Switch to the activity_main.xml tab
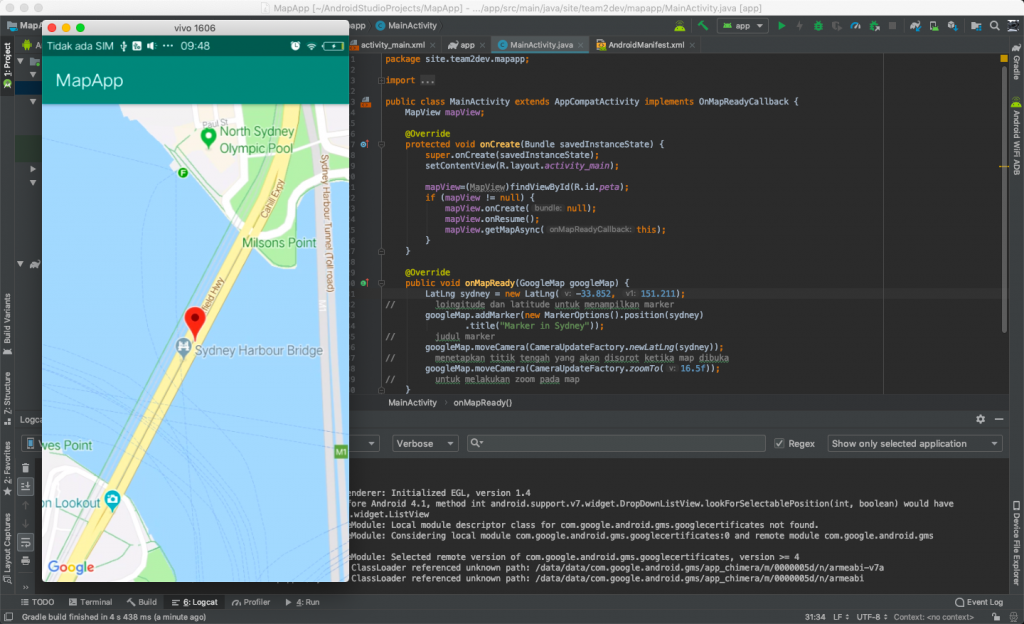Screen dimensions: 1024x624 [x=392, y=45]
